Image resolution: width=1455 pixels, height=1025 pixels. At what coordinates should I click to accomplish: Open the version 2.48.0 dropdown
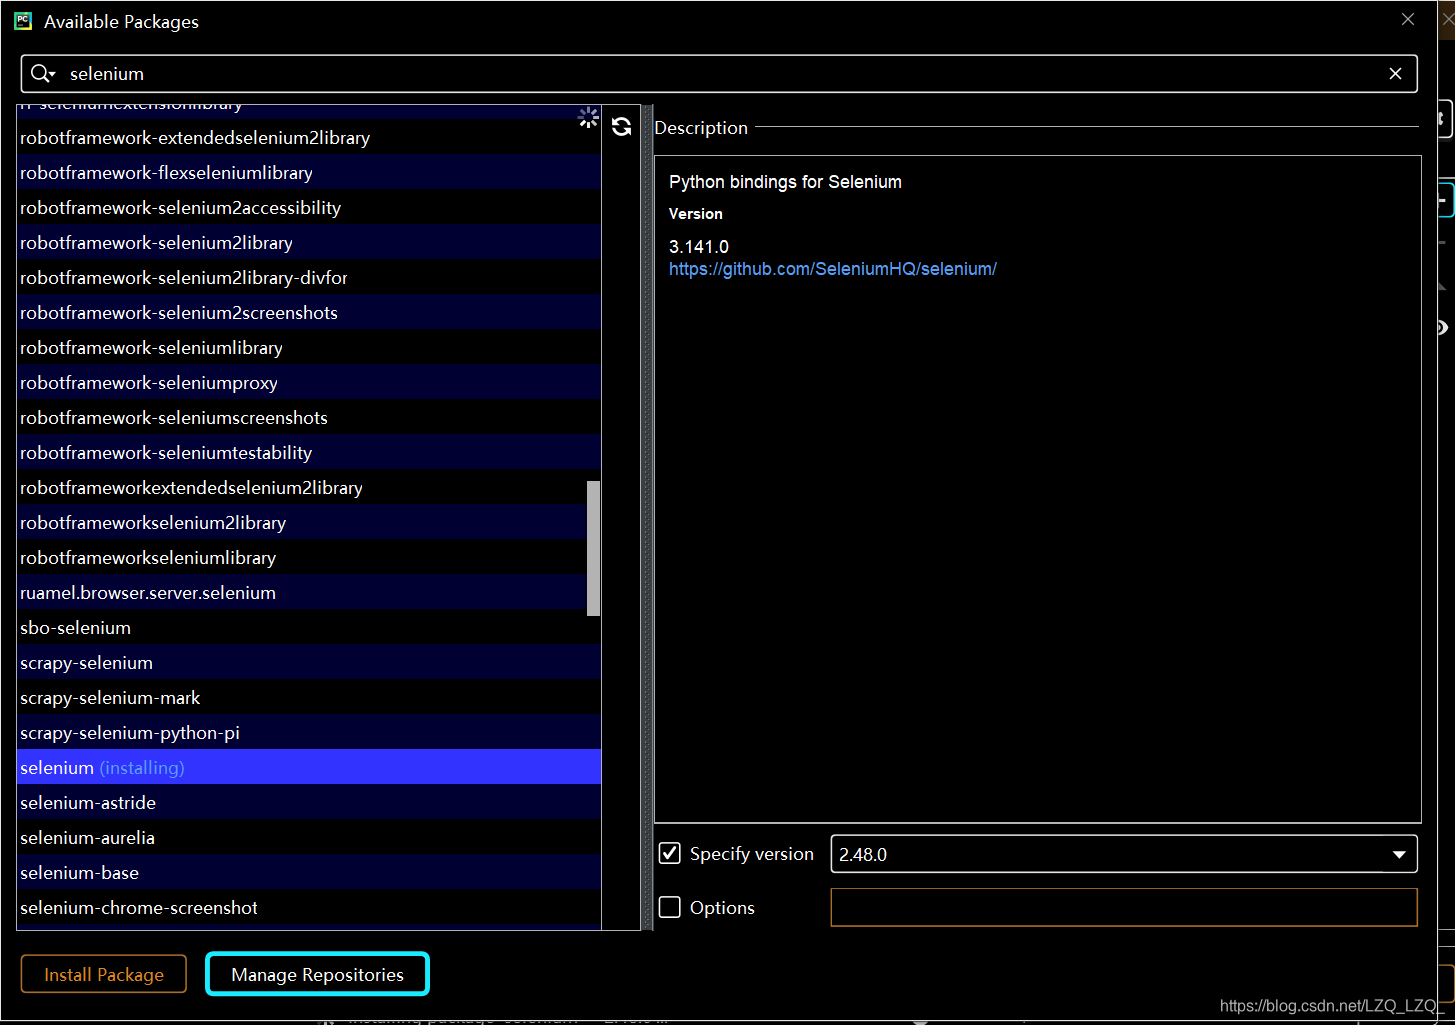click(x=1399, y=854)
